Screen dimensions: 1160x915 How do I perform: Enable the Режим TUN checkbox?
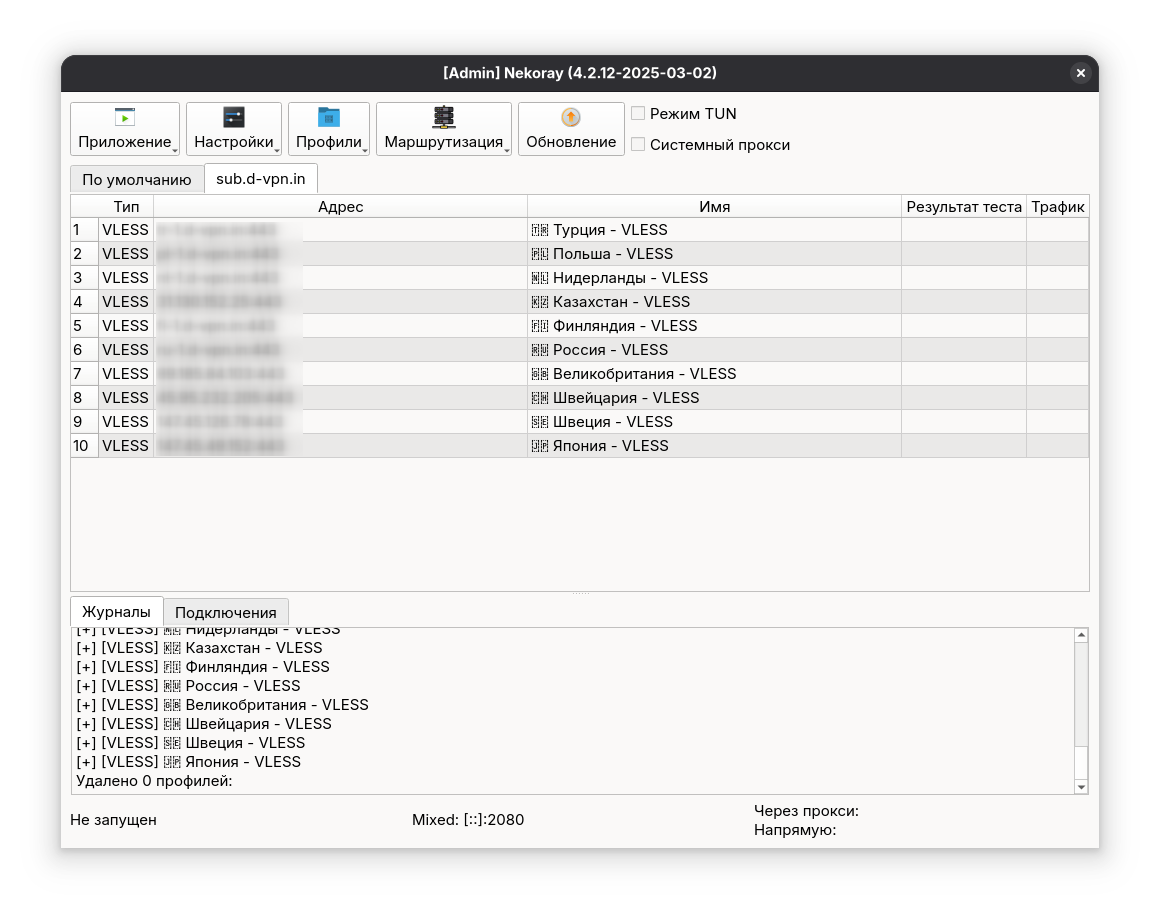(x=638, y=113)
